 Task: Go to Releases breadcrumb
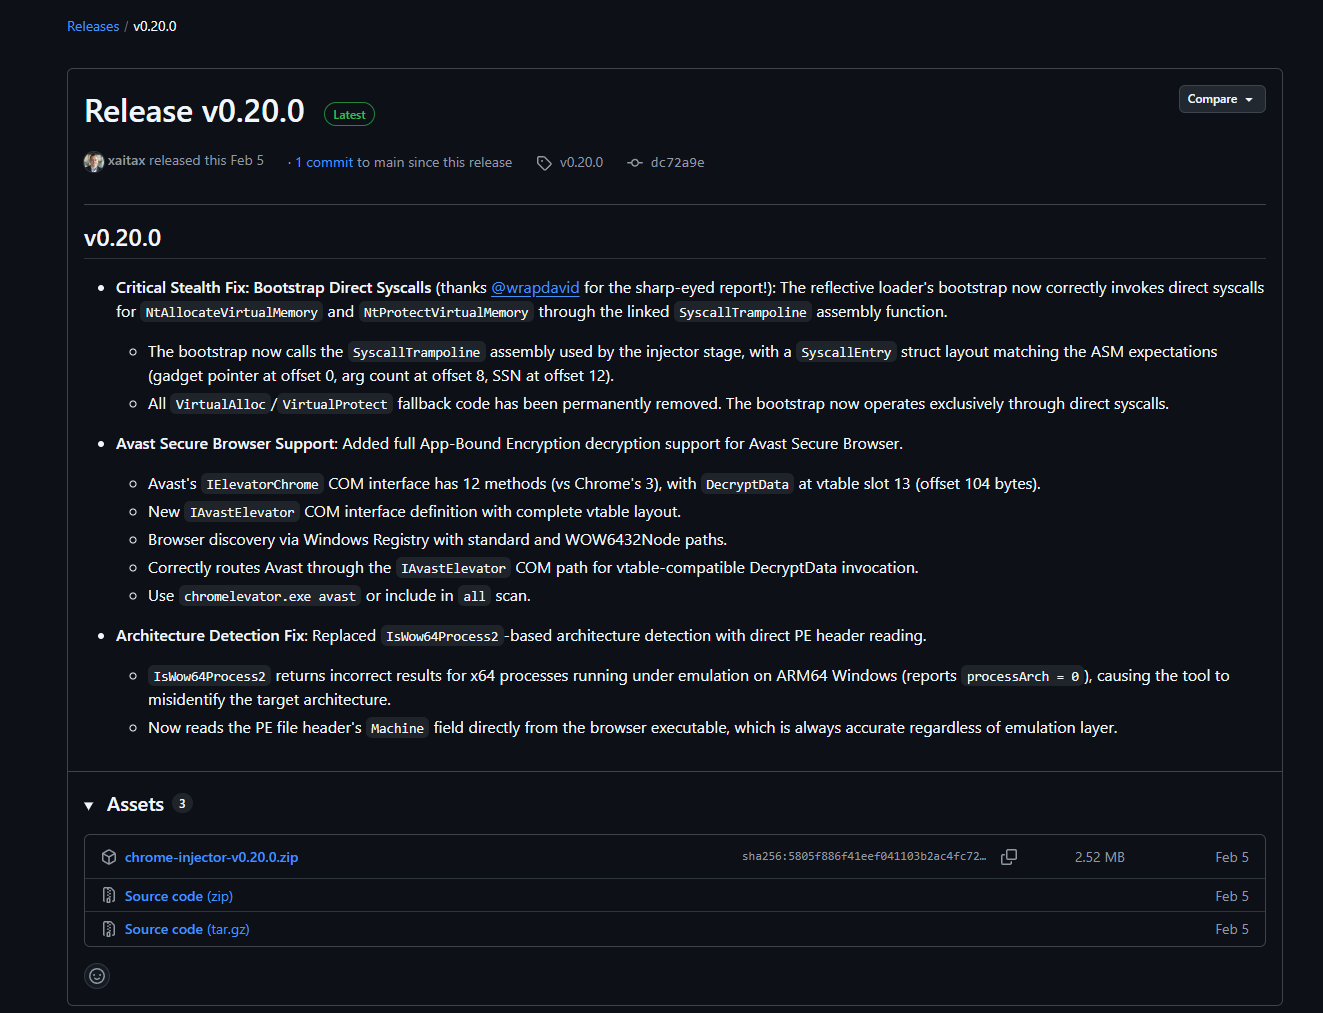(93, 26)
